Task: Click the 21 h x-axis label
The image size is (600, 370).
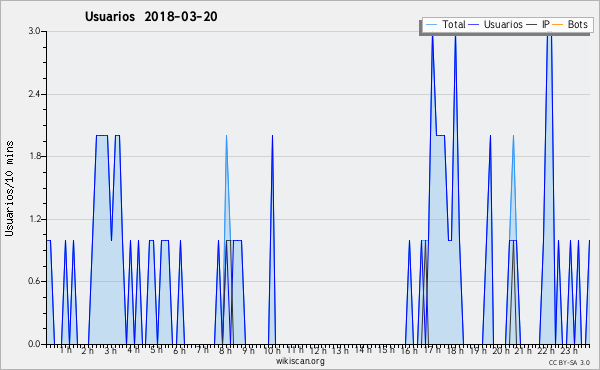Action: point(523,351)
